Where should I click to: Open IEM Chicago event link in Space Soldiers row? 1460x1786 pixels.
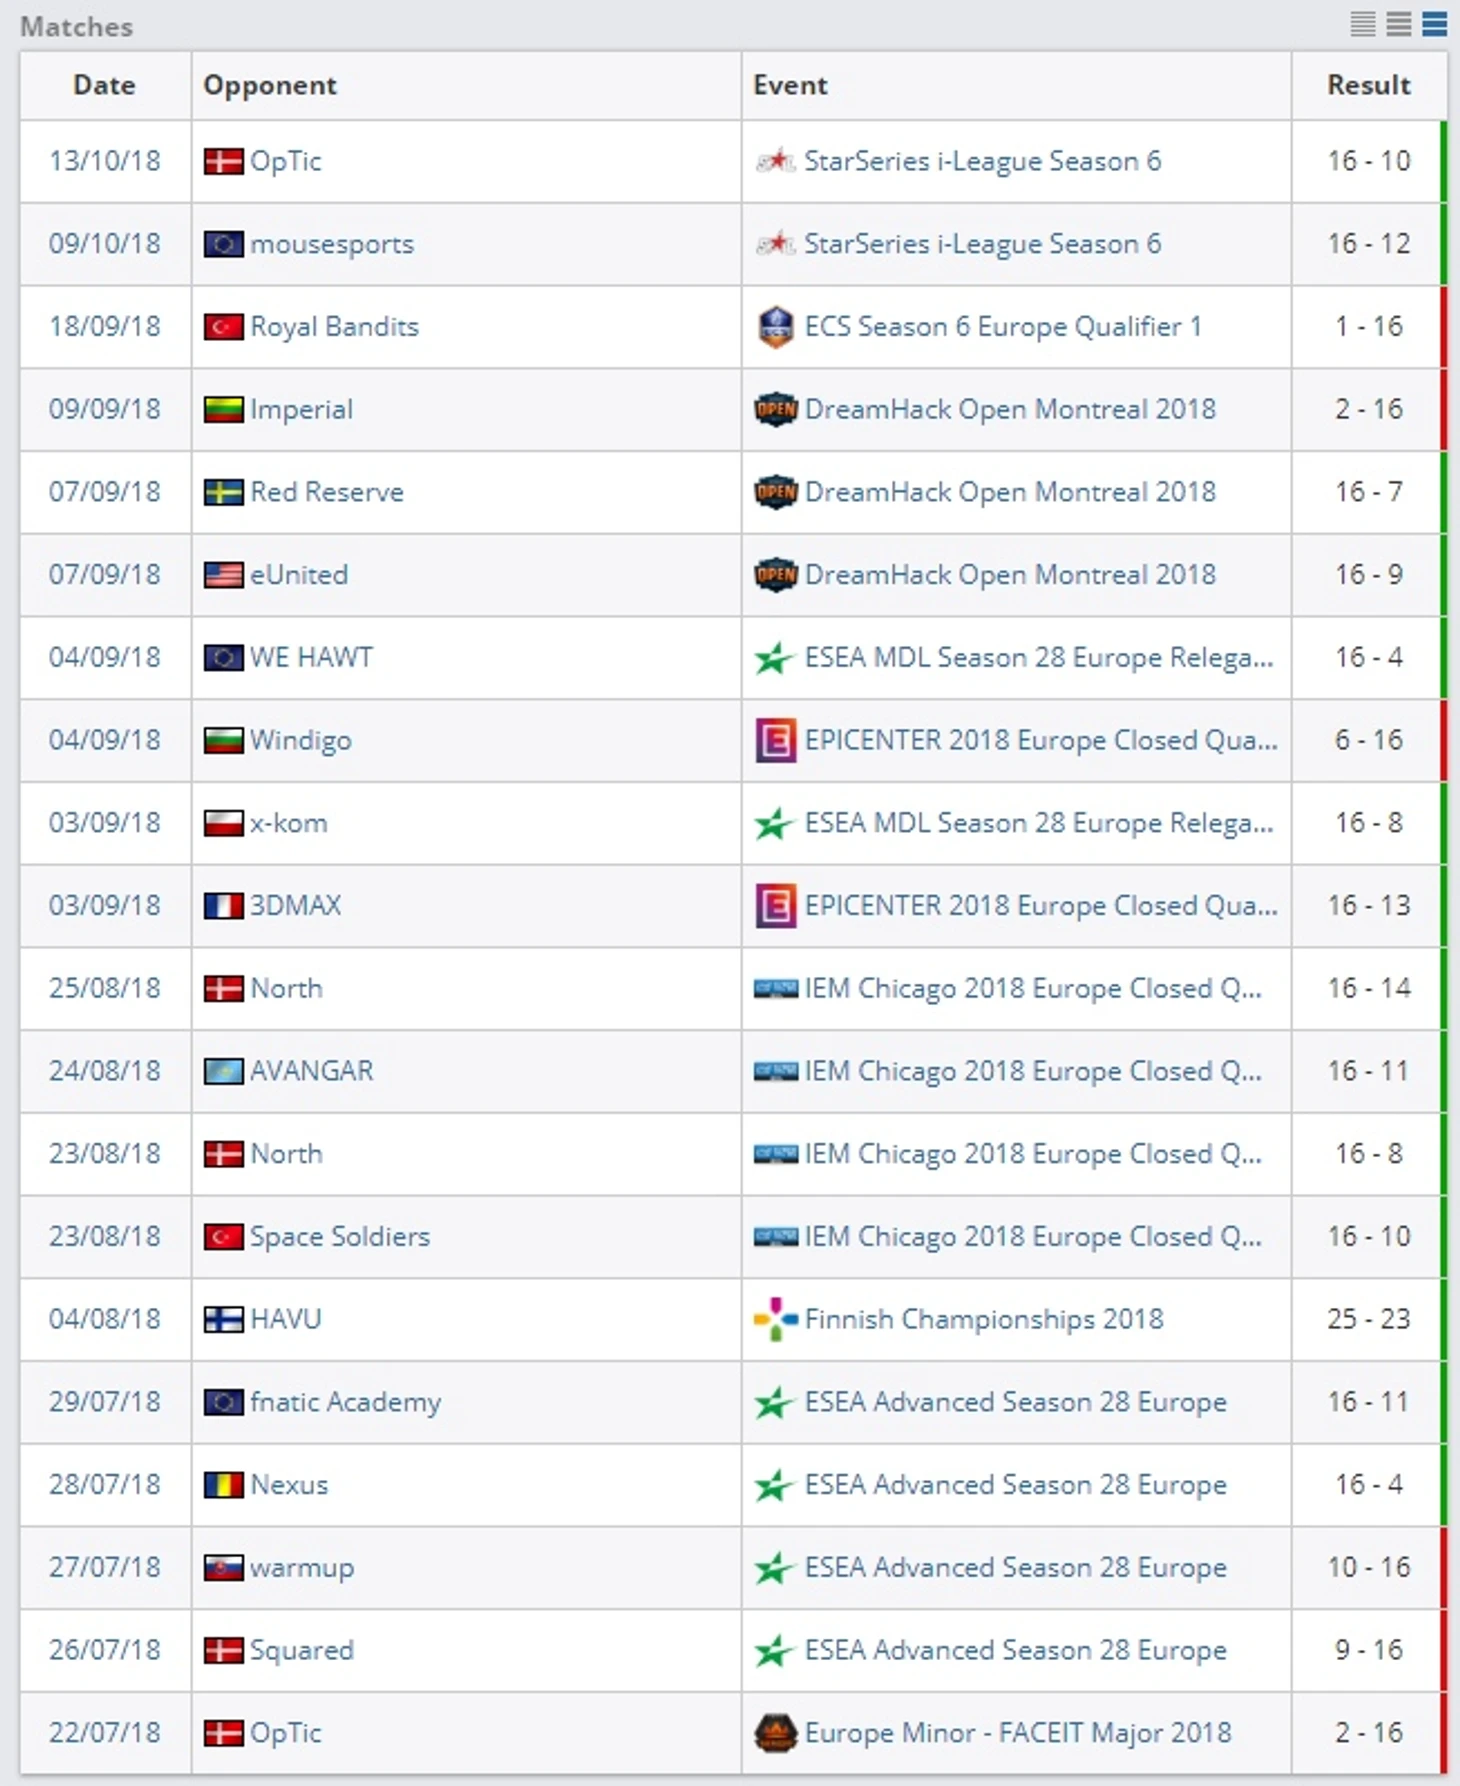pos(1033,1237)
